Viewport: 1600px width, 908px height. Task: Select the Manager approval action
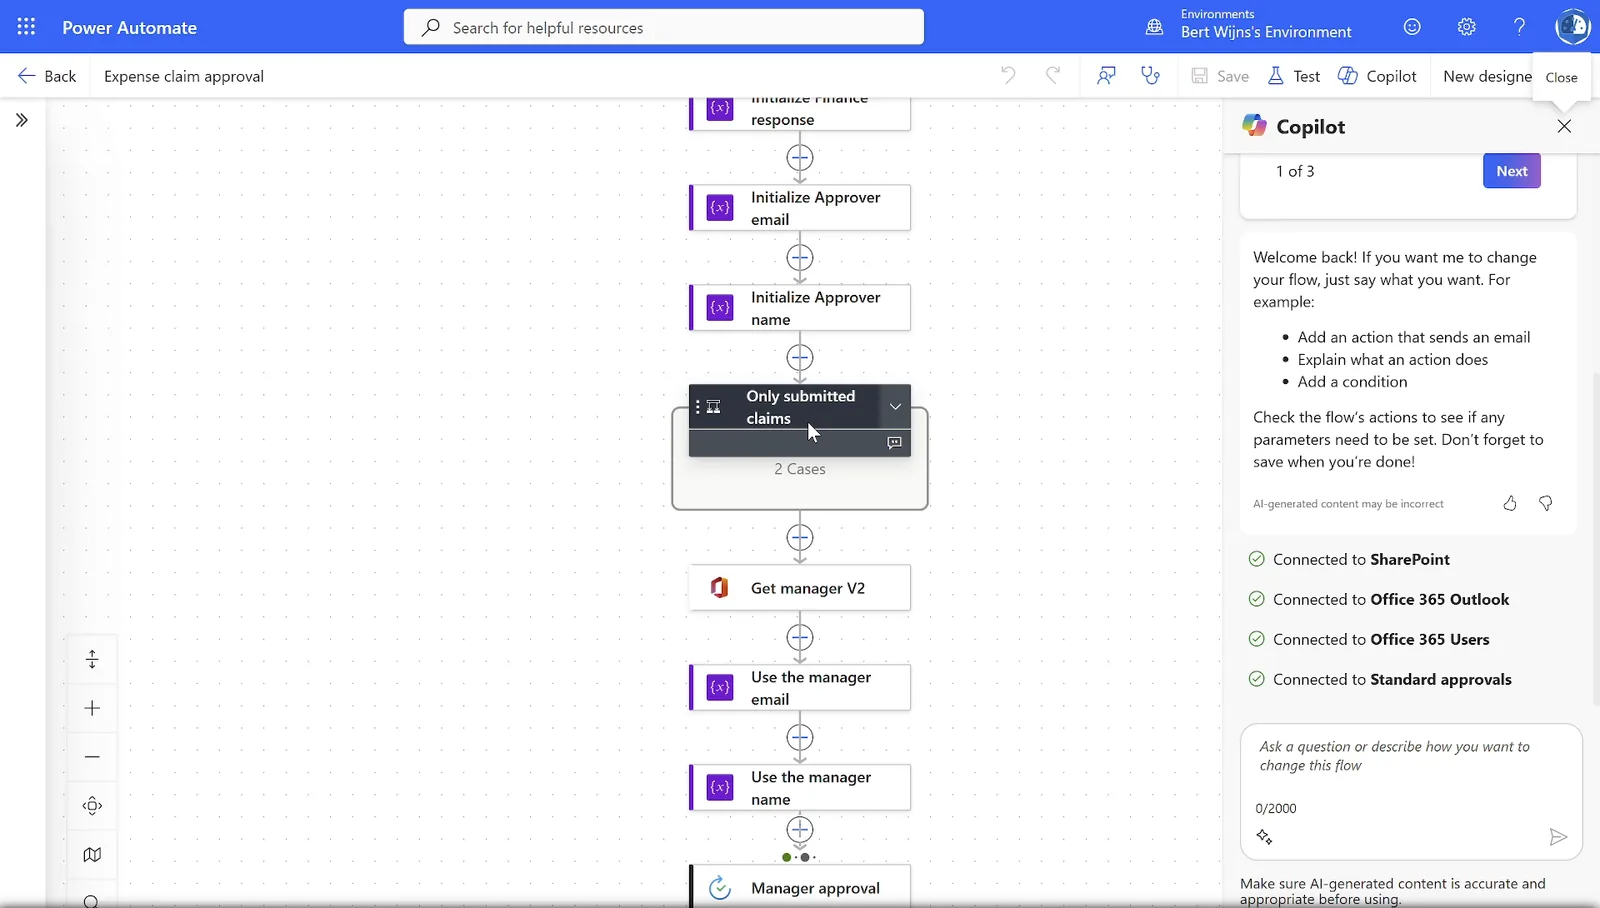point(800,887)
